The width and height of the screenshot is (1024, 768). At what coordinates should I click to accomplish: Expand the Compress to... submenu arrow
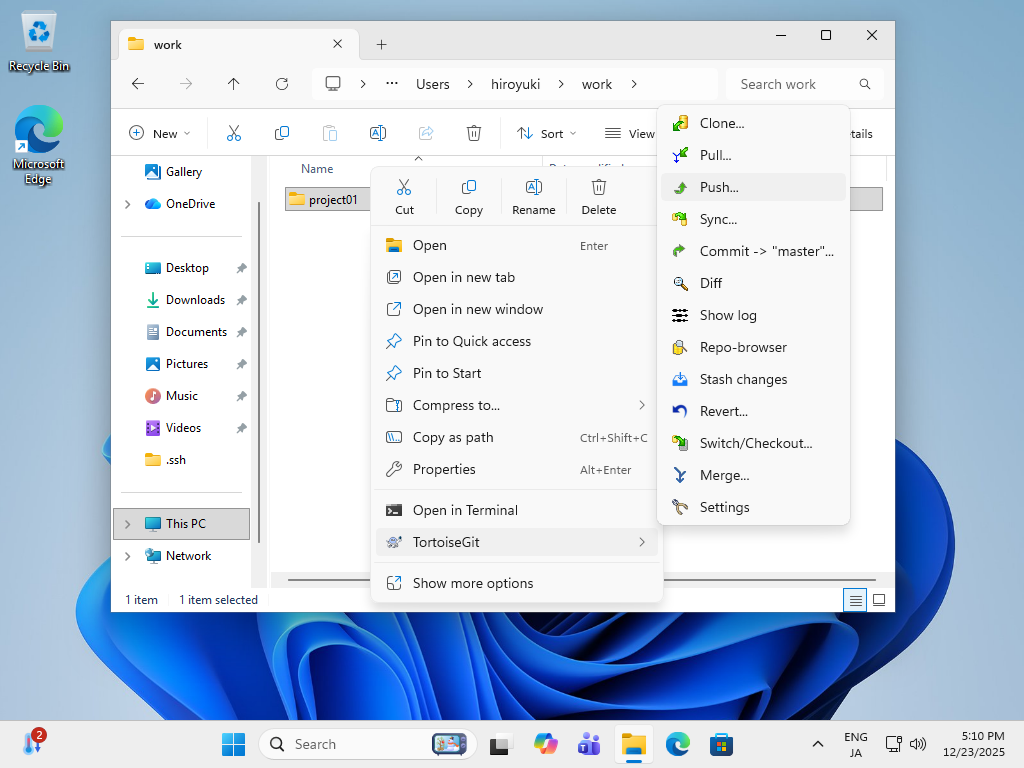point(642,405)
